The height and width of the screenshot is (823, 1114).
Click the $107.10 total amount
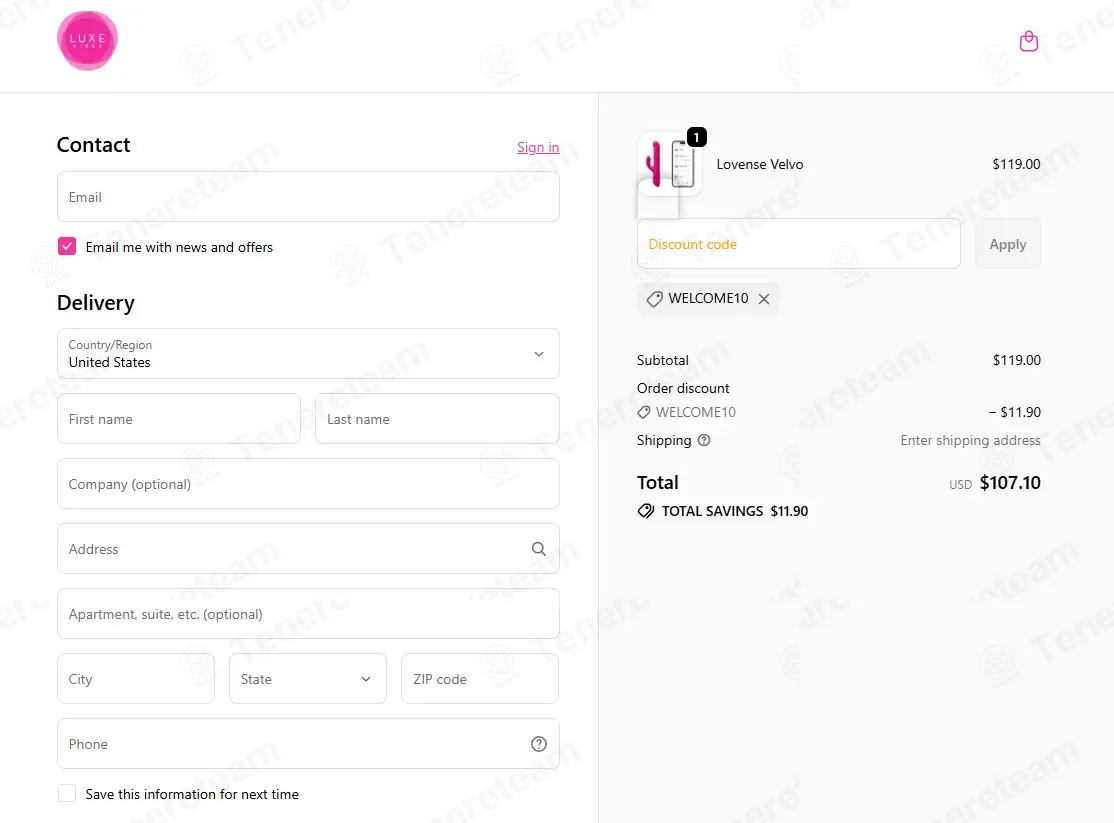[1010, 483]
